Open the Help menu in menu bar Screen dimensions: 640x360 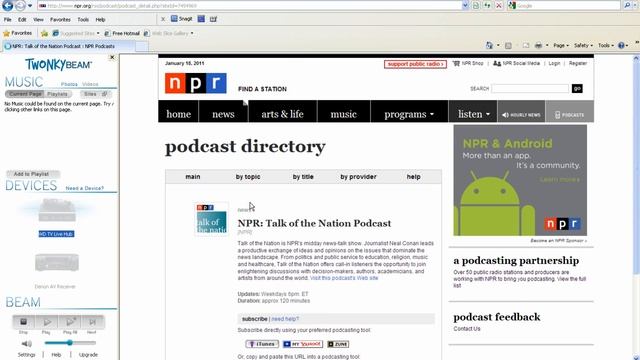click(x=100, y=19)
